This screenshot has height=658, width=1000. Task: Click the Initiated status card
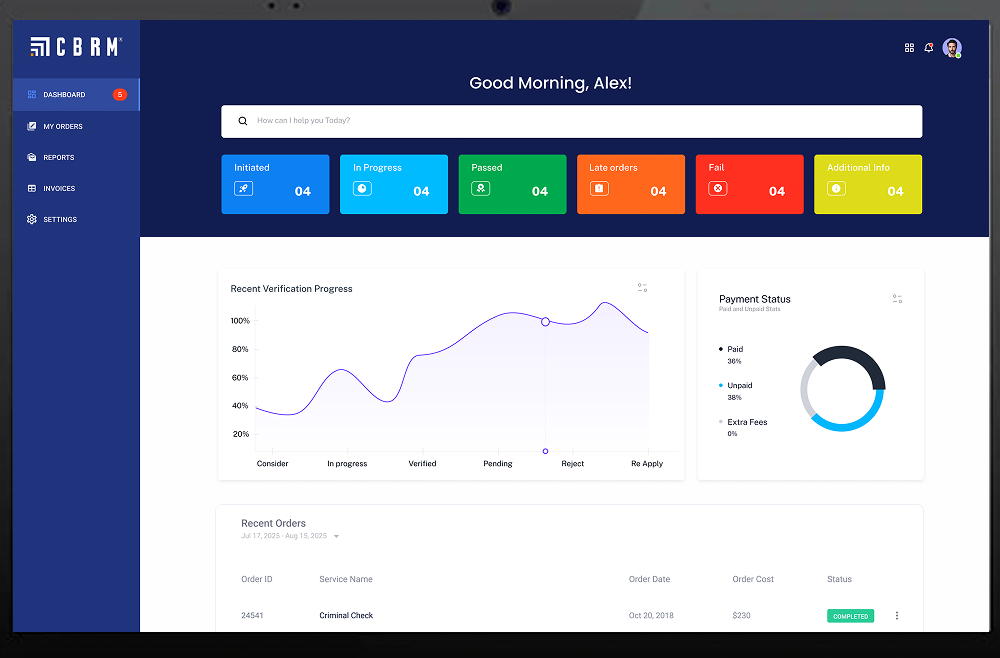click(x=275, y=184)
